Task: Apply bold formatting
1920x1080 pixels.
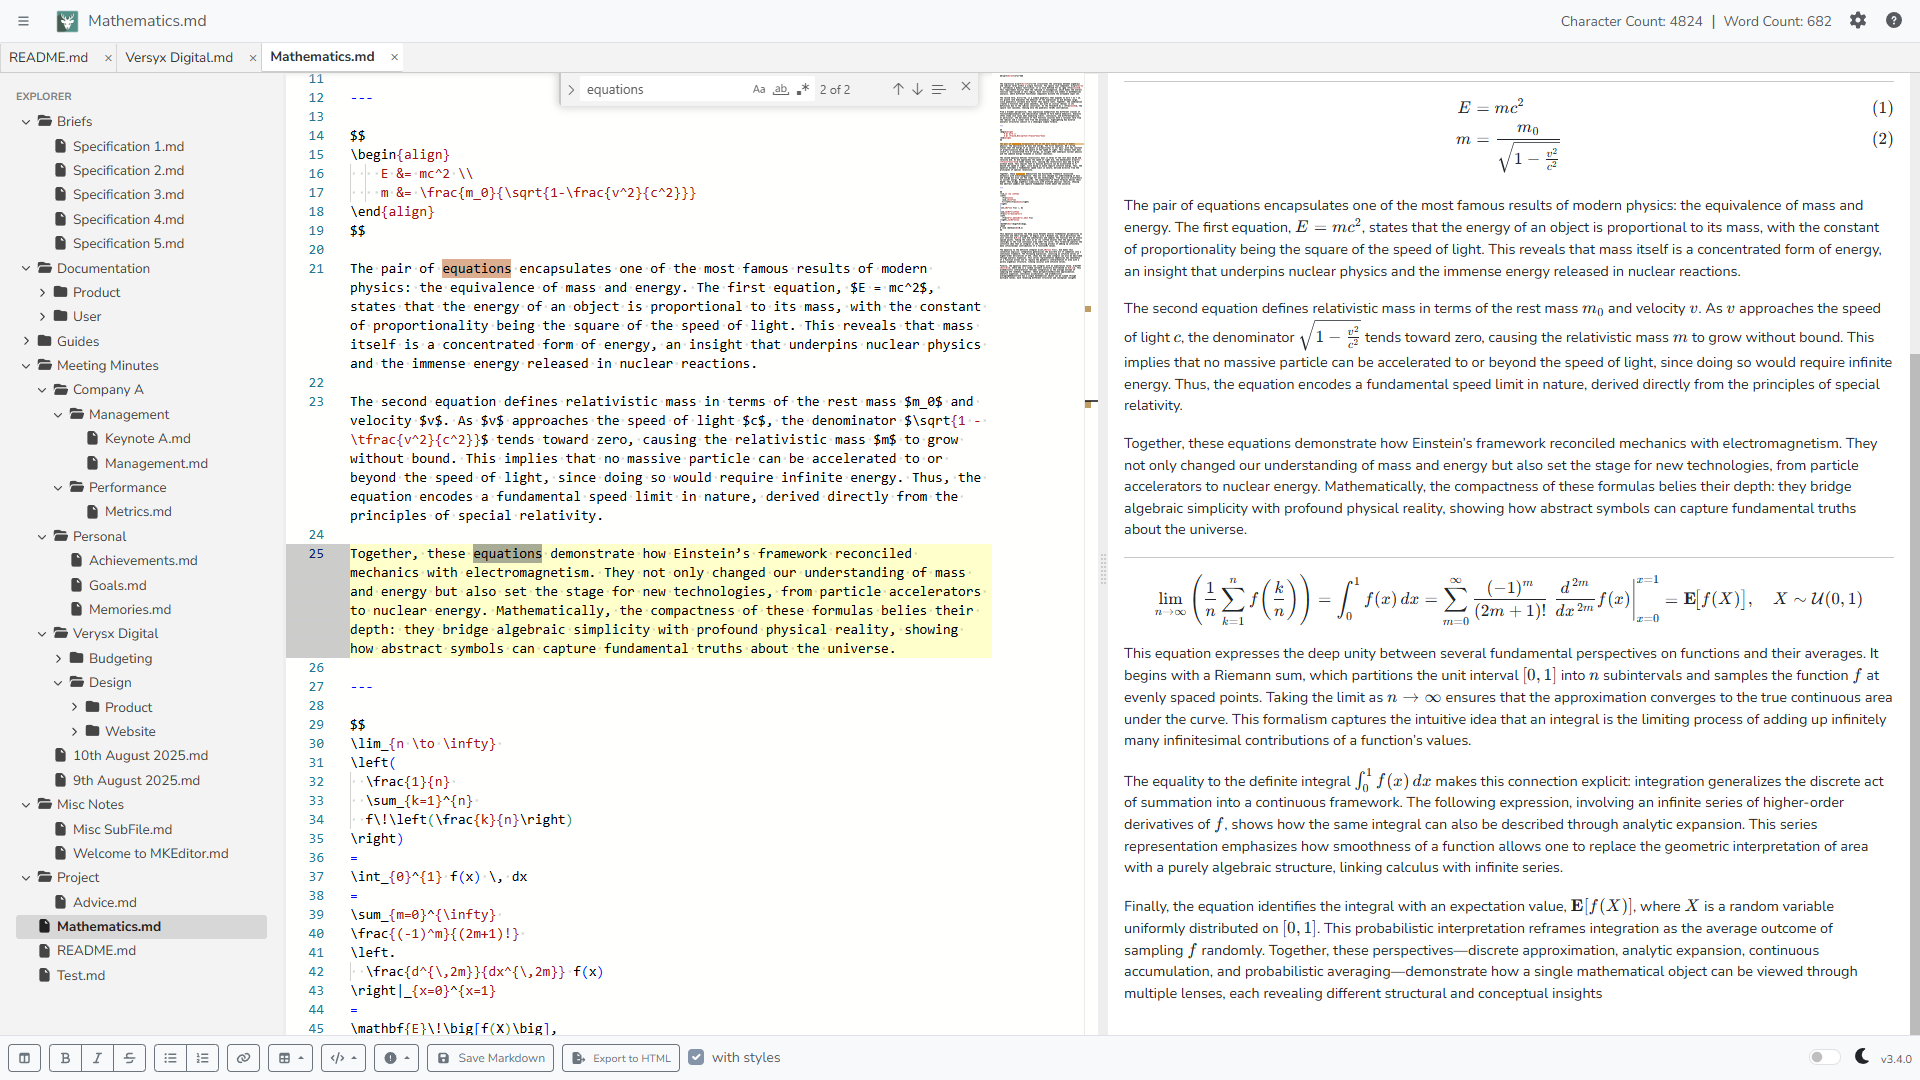Action: pyautogui.click(x=66, y=1058)
